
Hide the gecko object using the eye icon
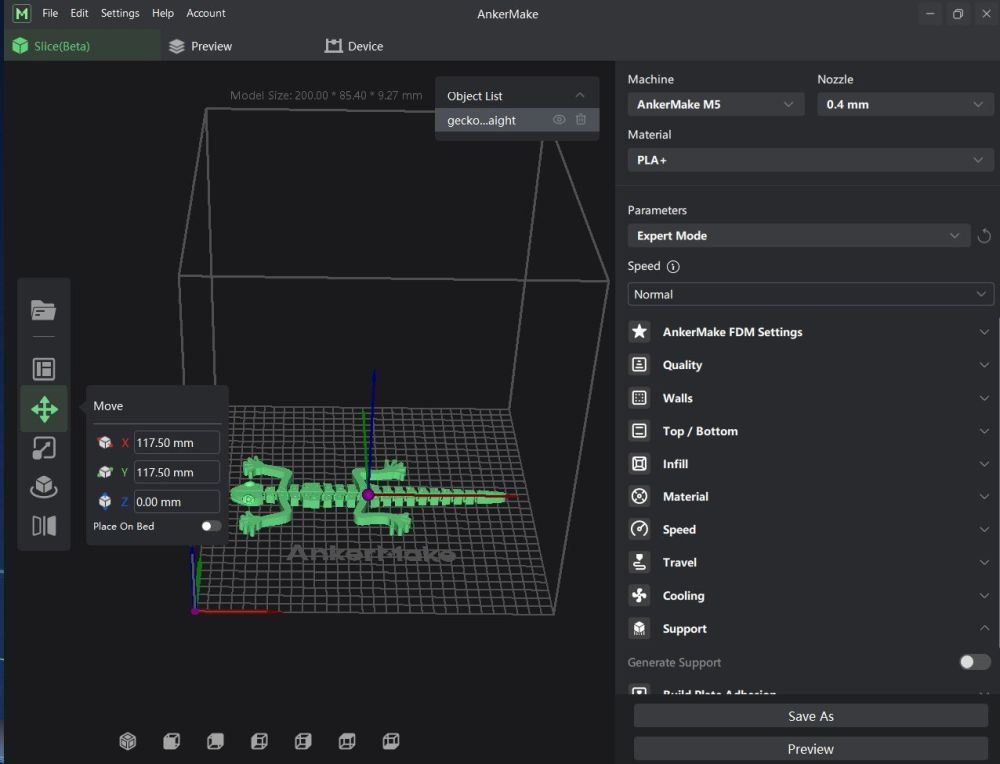pos(559,119)
